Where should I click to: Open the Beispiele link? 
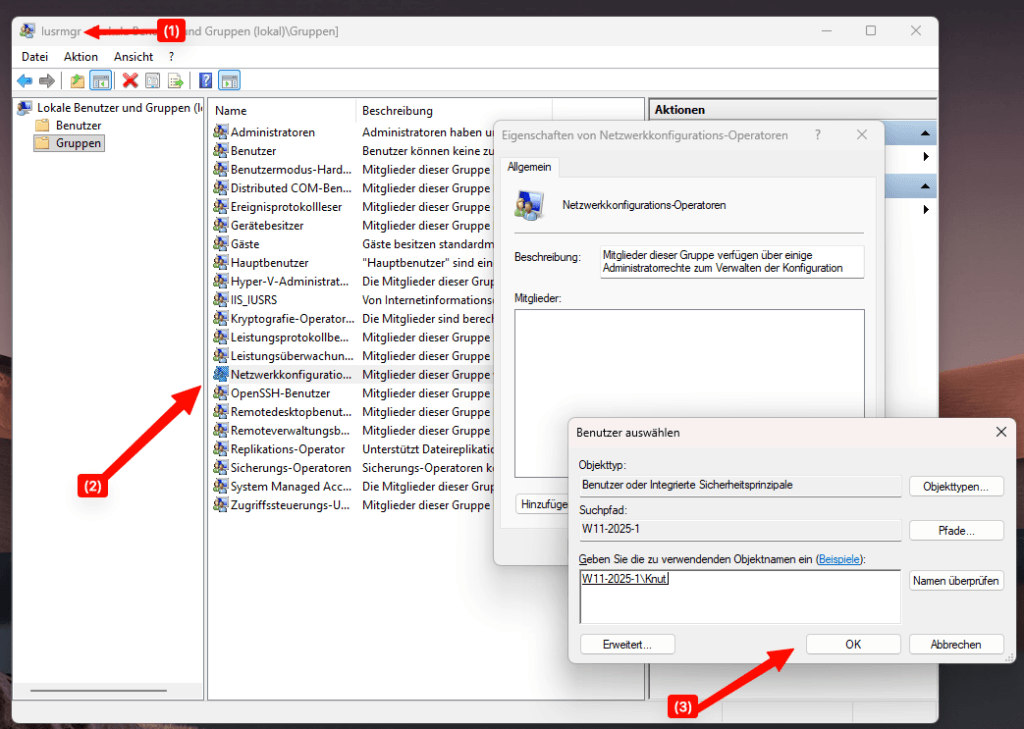[x=838, y=558]
